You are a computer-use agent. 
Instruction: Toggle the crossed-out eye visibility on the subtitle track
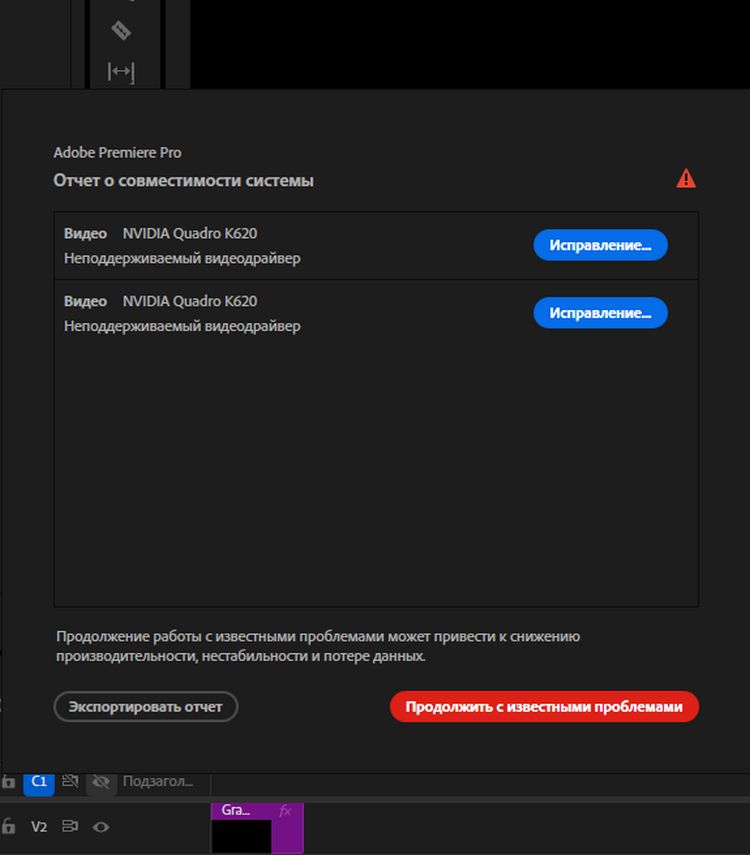click(x=101, y=782)
